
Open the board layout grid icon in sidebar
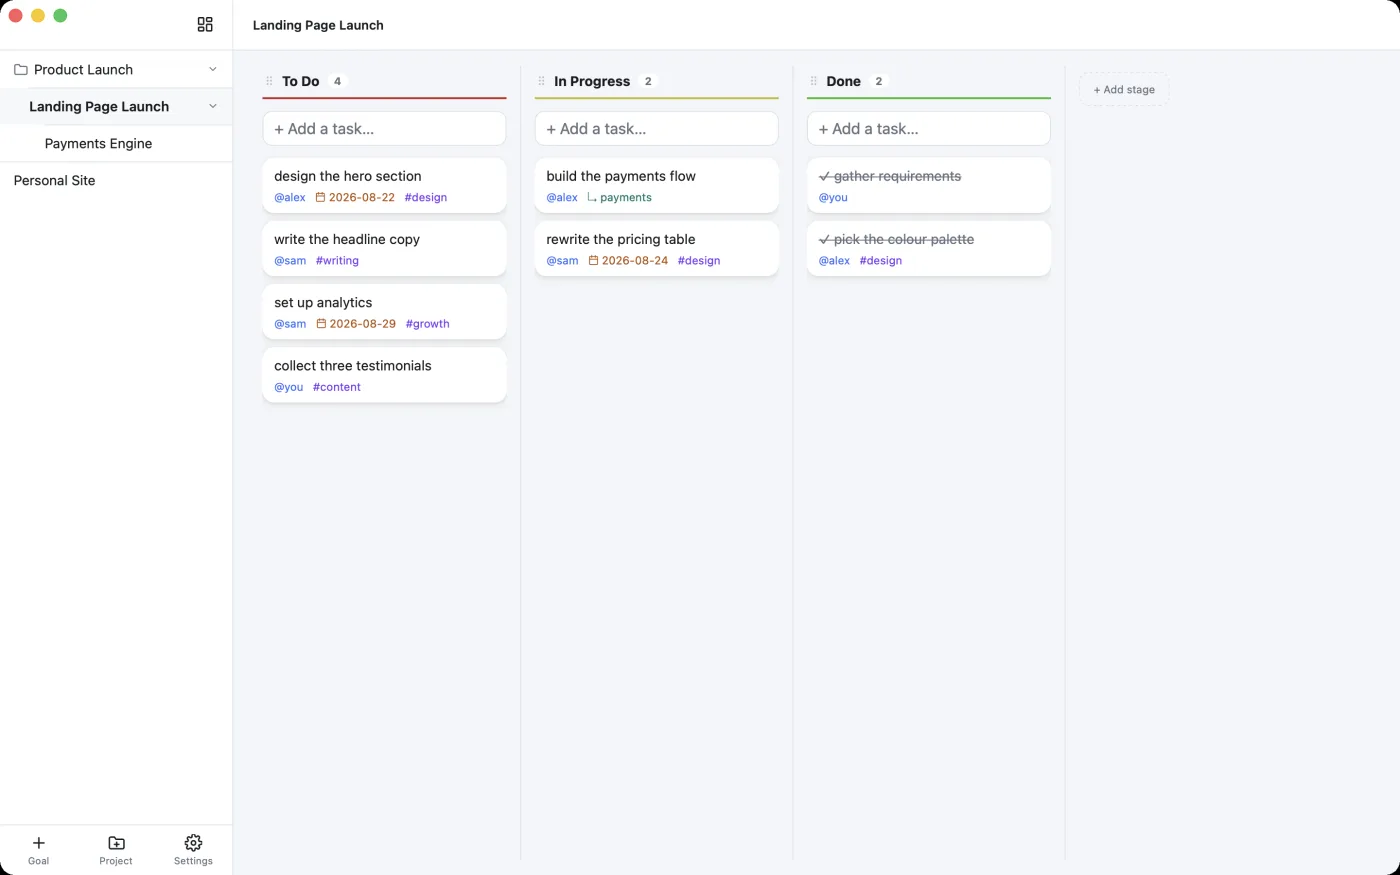tap(205, 24)
